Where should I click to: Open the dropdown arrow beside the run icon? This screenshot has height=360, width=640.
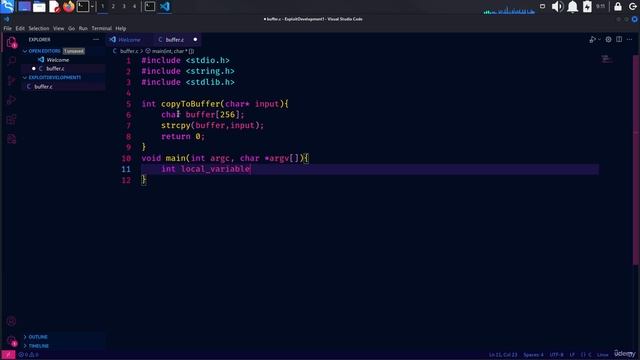pos(599,40)
